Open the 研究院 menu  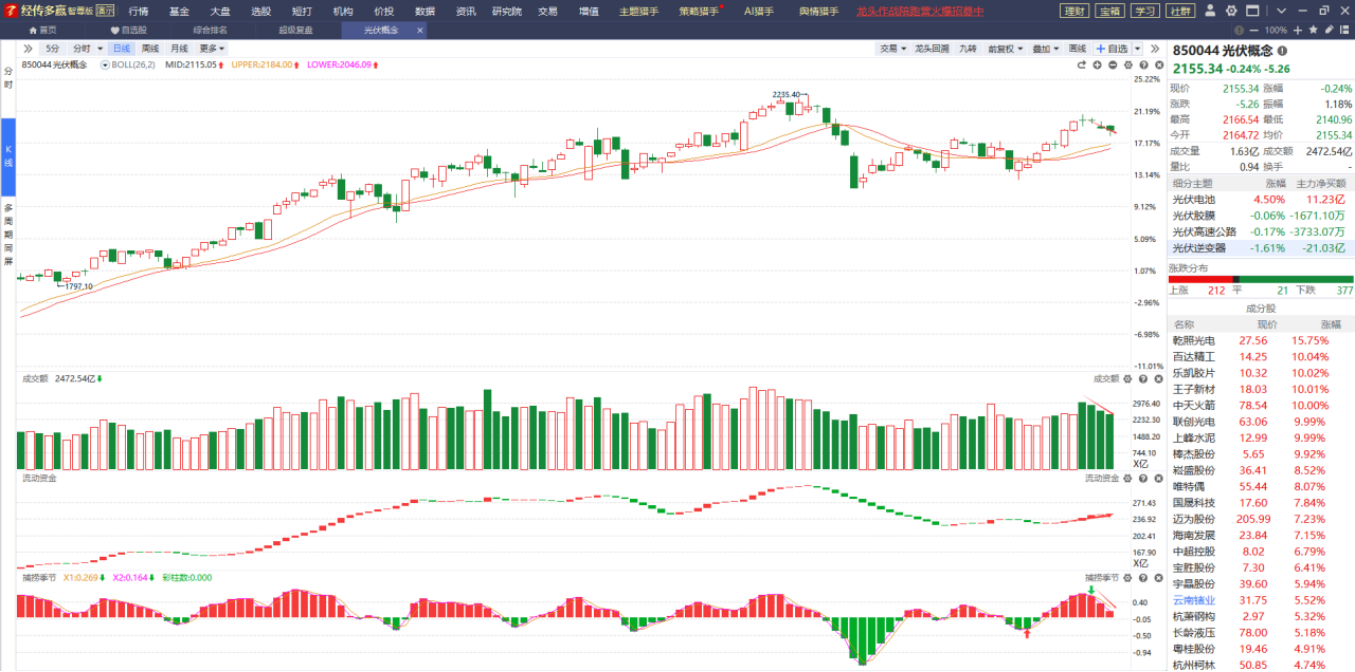pos(507,11)
